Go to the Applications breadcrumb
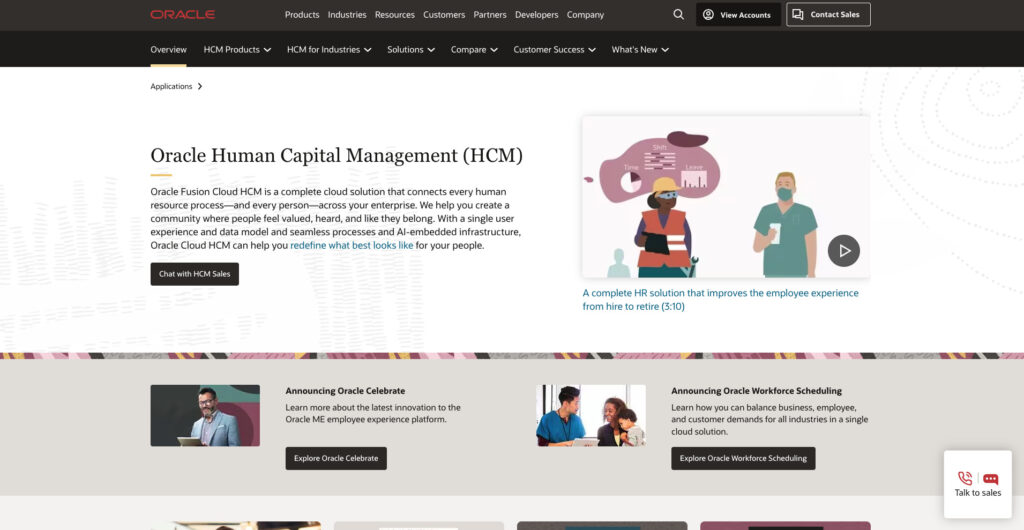Viewport: 1024px width, 530px height. (x=171, y=86)
